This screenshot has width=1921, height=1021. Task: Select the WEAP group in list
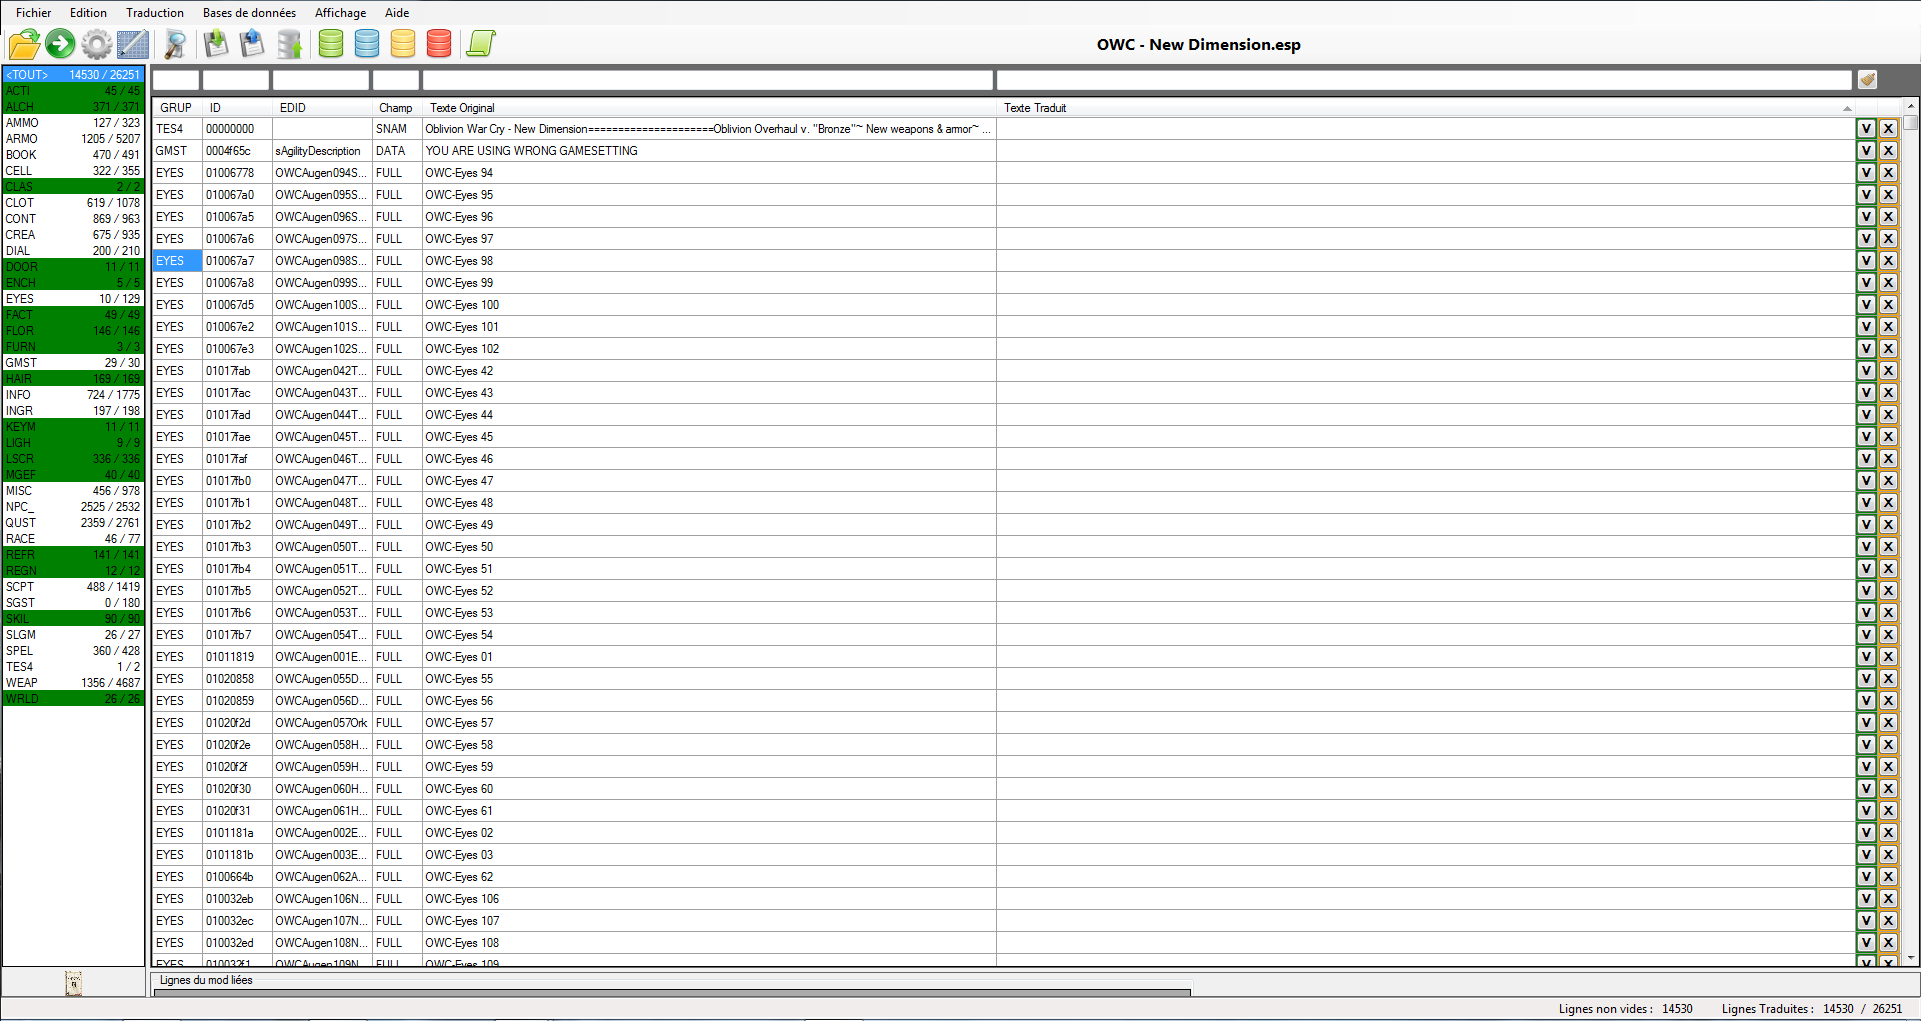[x=73, y=683]
